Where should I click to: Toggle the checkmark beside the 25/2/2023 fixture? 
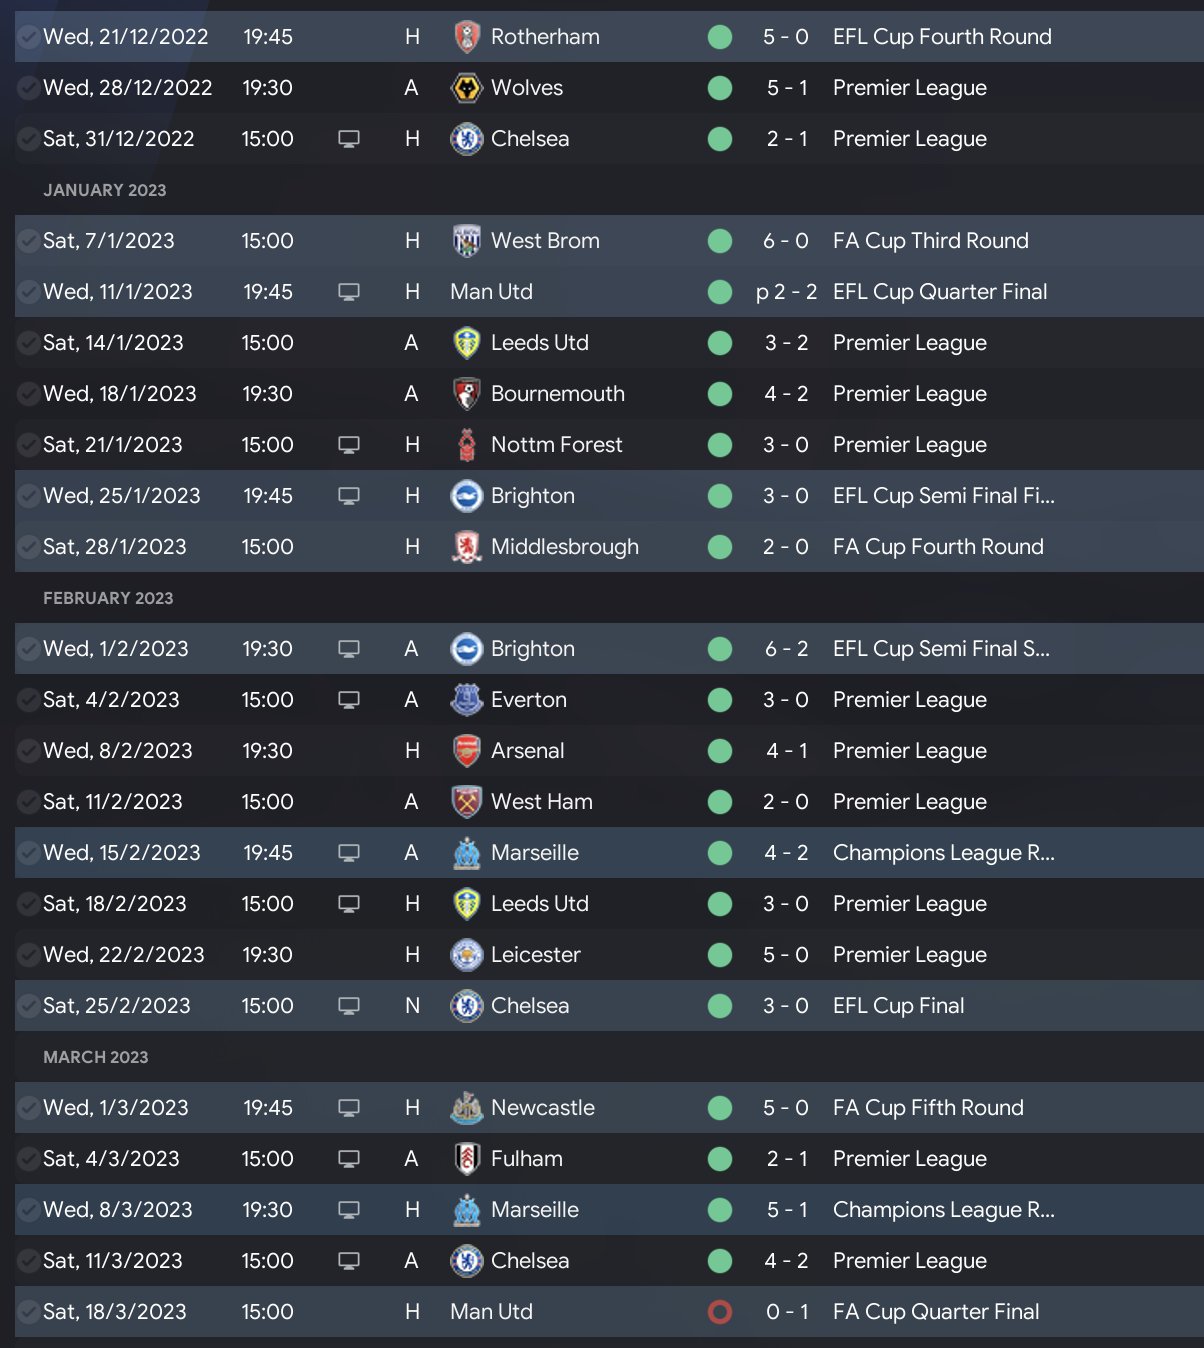click(x=29, y=1006)
